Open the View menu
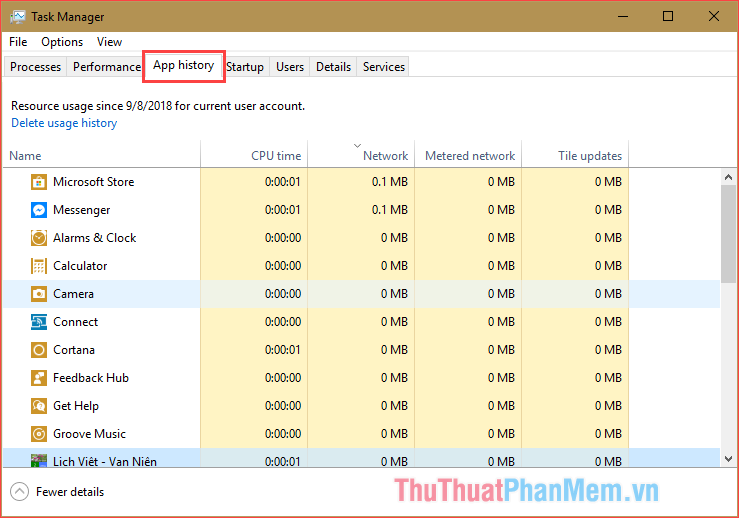Image resolution: width=739 pixels, height=518 pixels. (x=109, y=42)
